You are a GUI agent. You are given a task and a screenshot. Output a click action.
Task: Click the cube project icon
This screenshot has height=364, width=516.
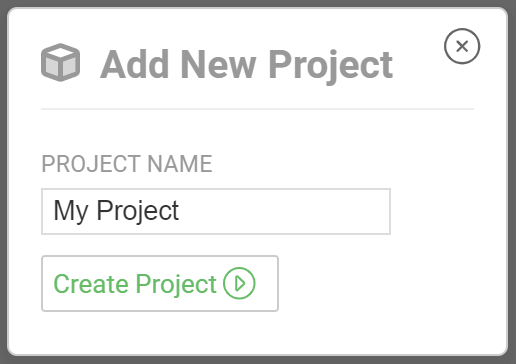click(60, 62)
